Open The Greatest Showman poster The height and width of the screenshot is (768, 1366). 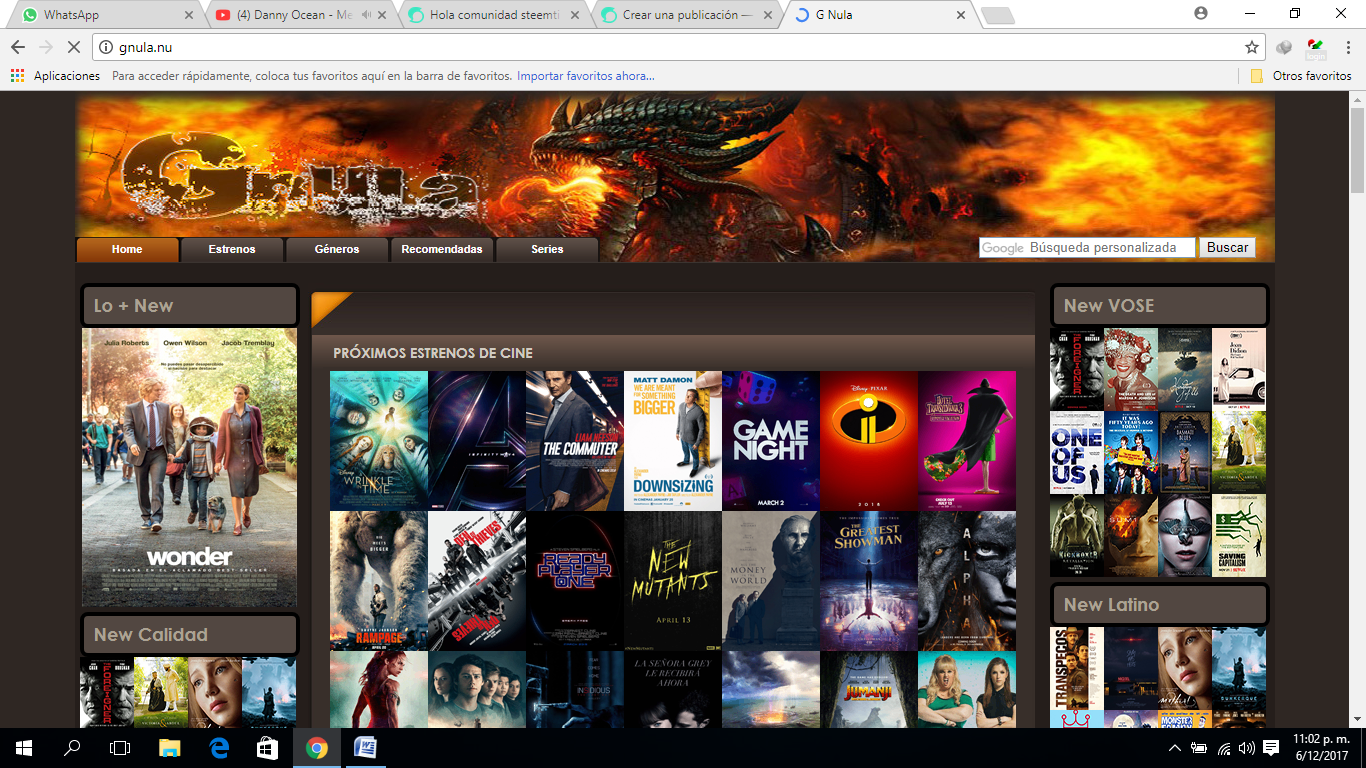869,581
